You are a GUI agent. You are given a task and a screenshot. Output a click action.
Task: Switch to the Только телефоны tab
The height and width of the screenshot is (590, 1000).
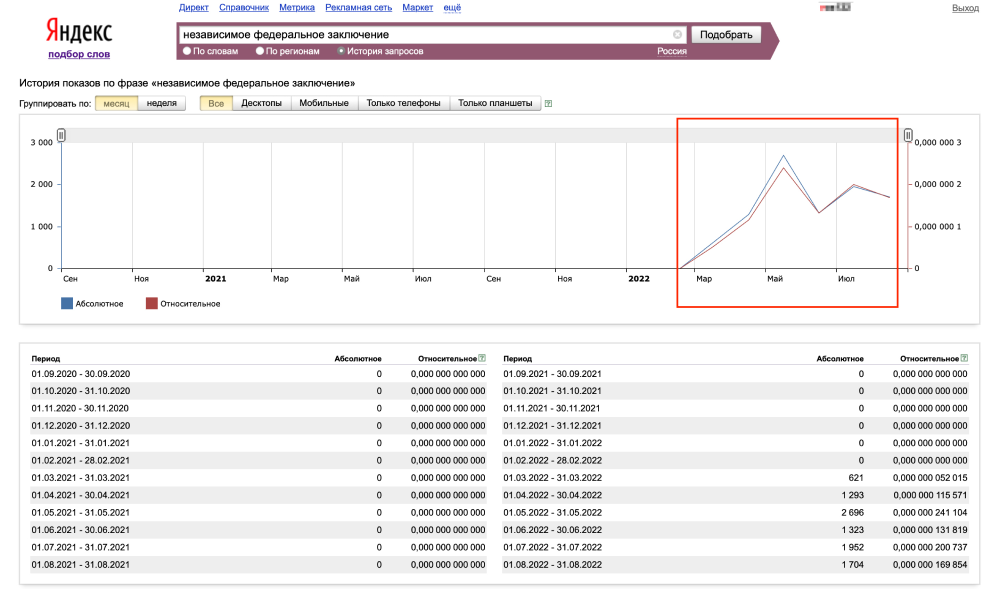tap(404, 103)
